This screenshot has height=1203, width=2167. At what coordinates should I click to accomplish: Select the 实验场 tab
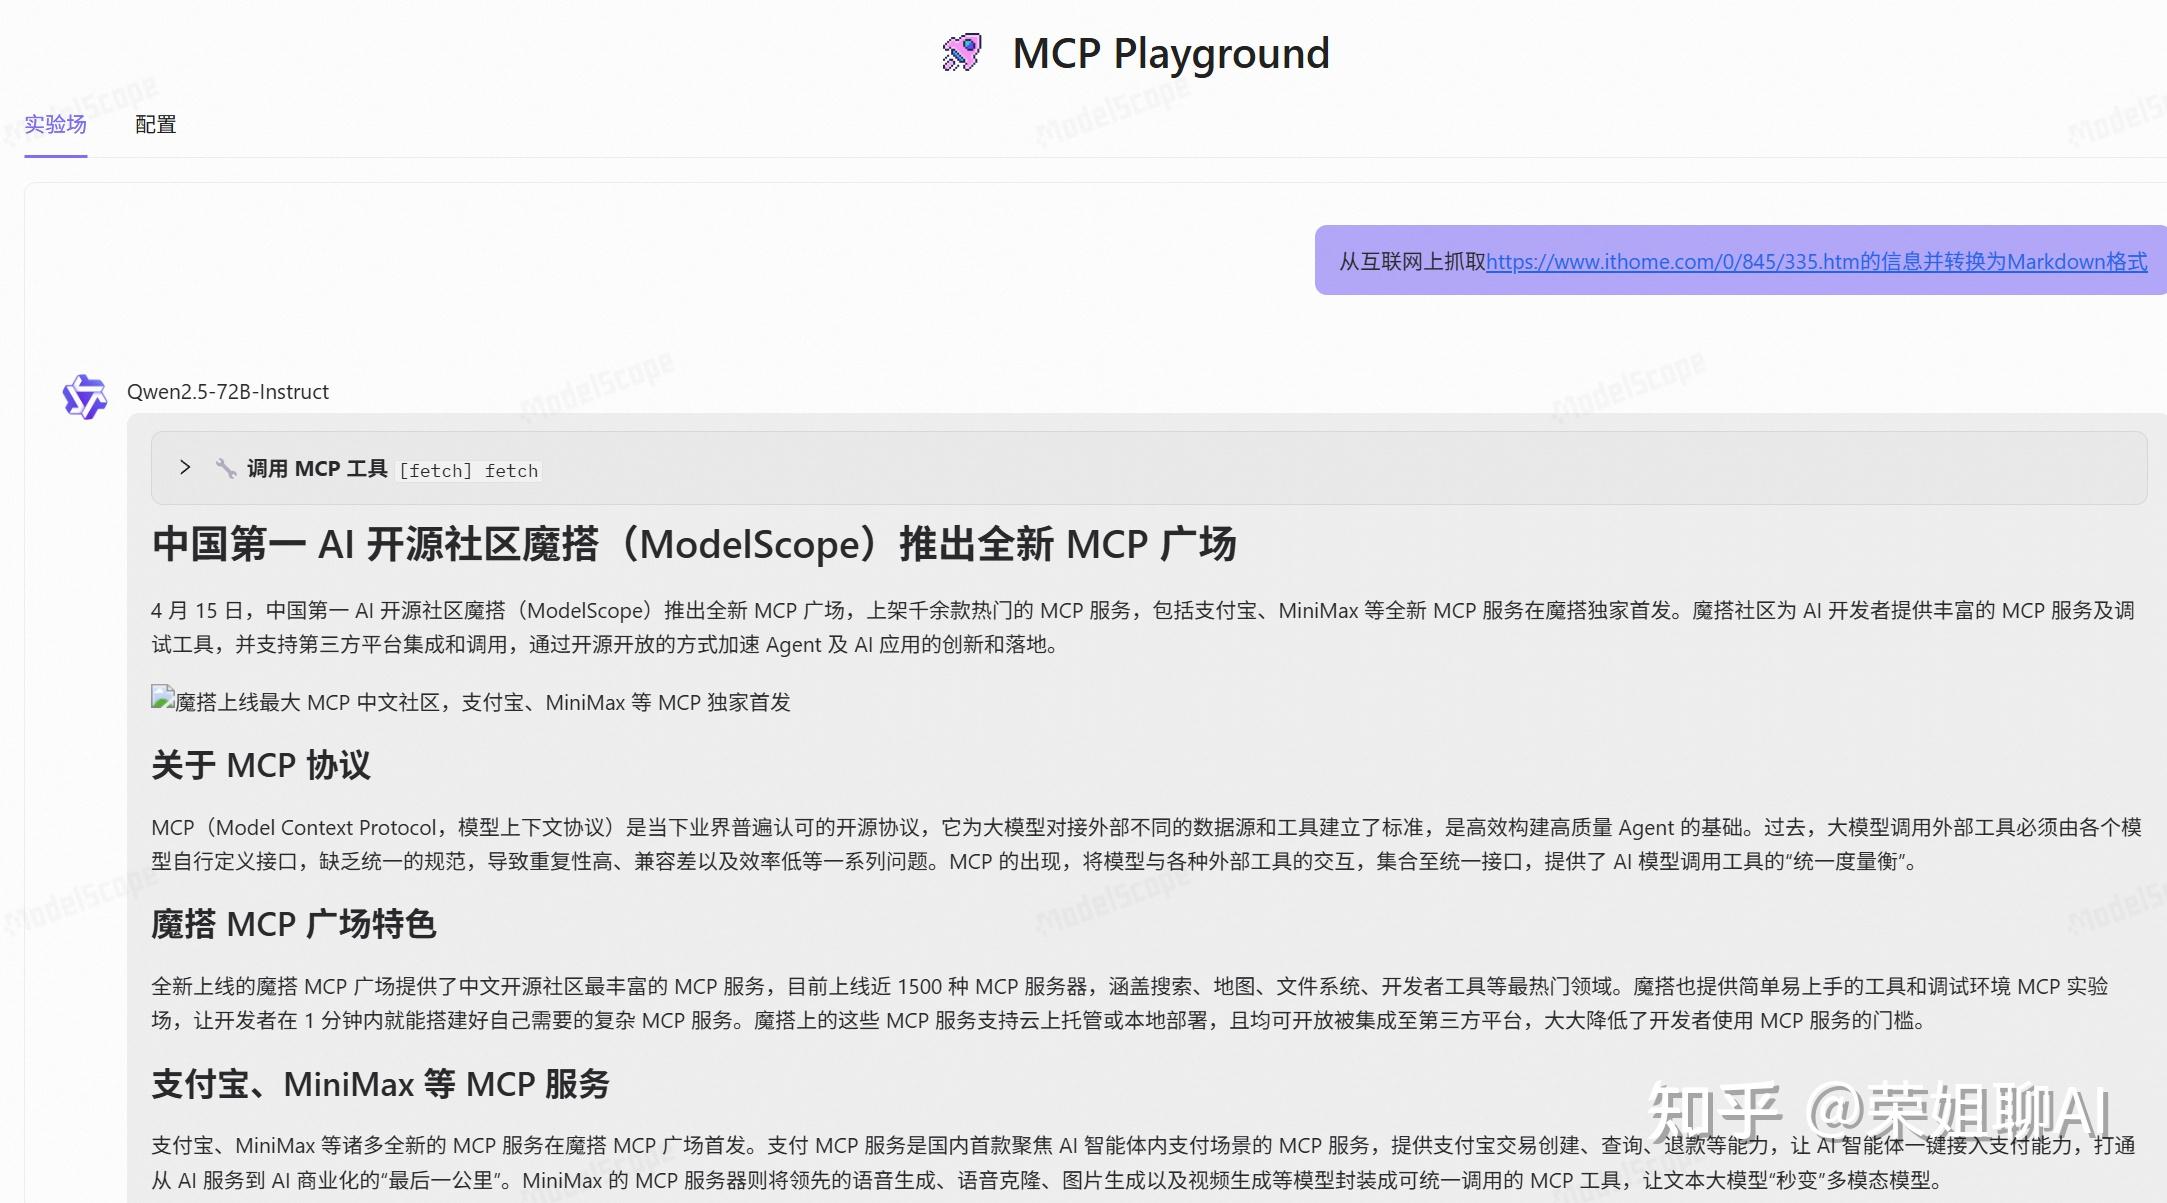point(55,124)
